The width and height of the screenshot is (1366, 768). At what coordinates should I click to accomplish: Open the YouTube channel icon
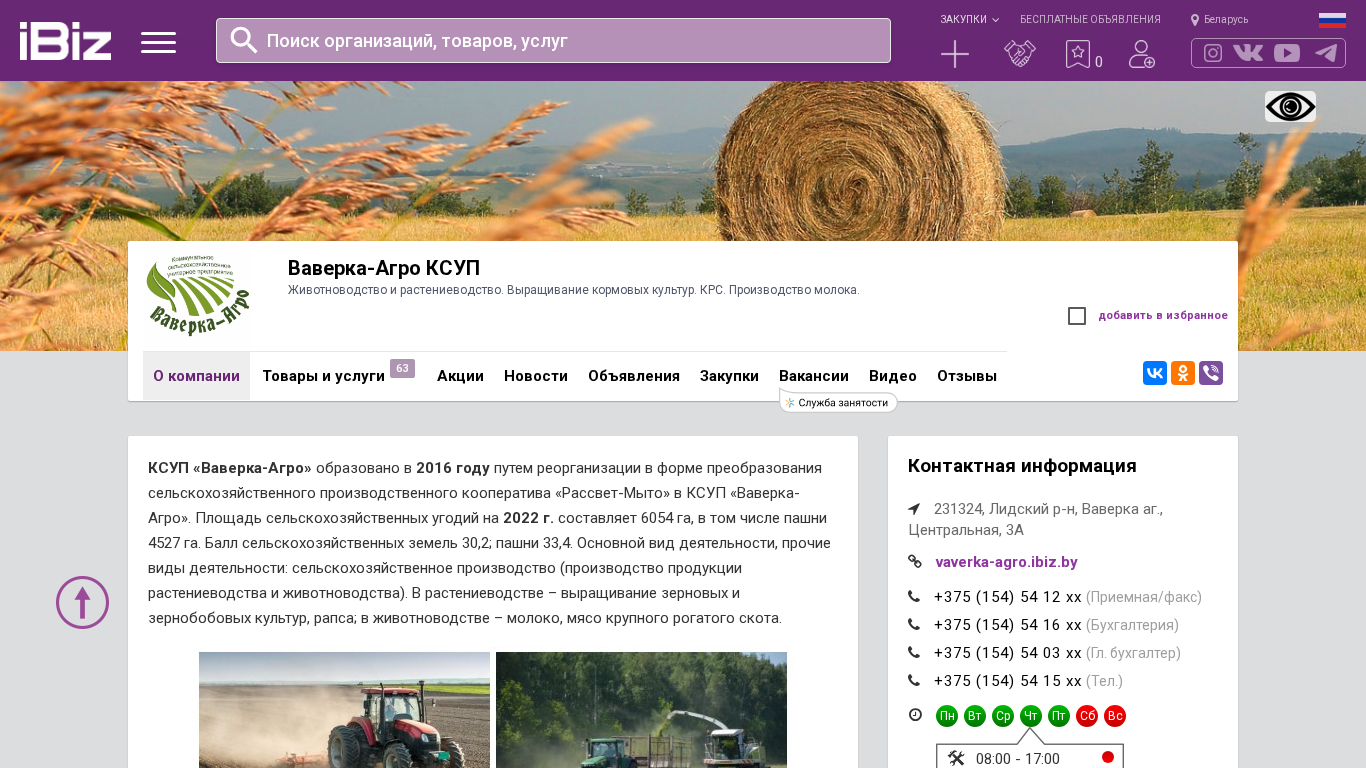1287,53
